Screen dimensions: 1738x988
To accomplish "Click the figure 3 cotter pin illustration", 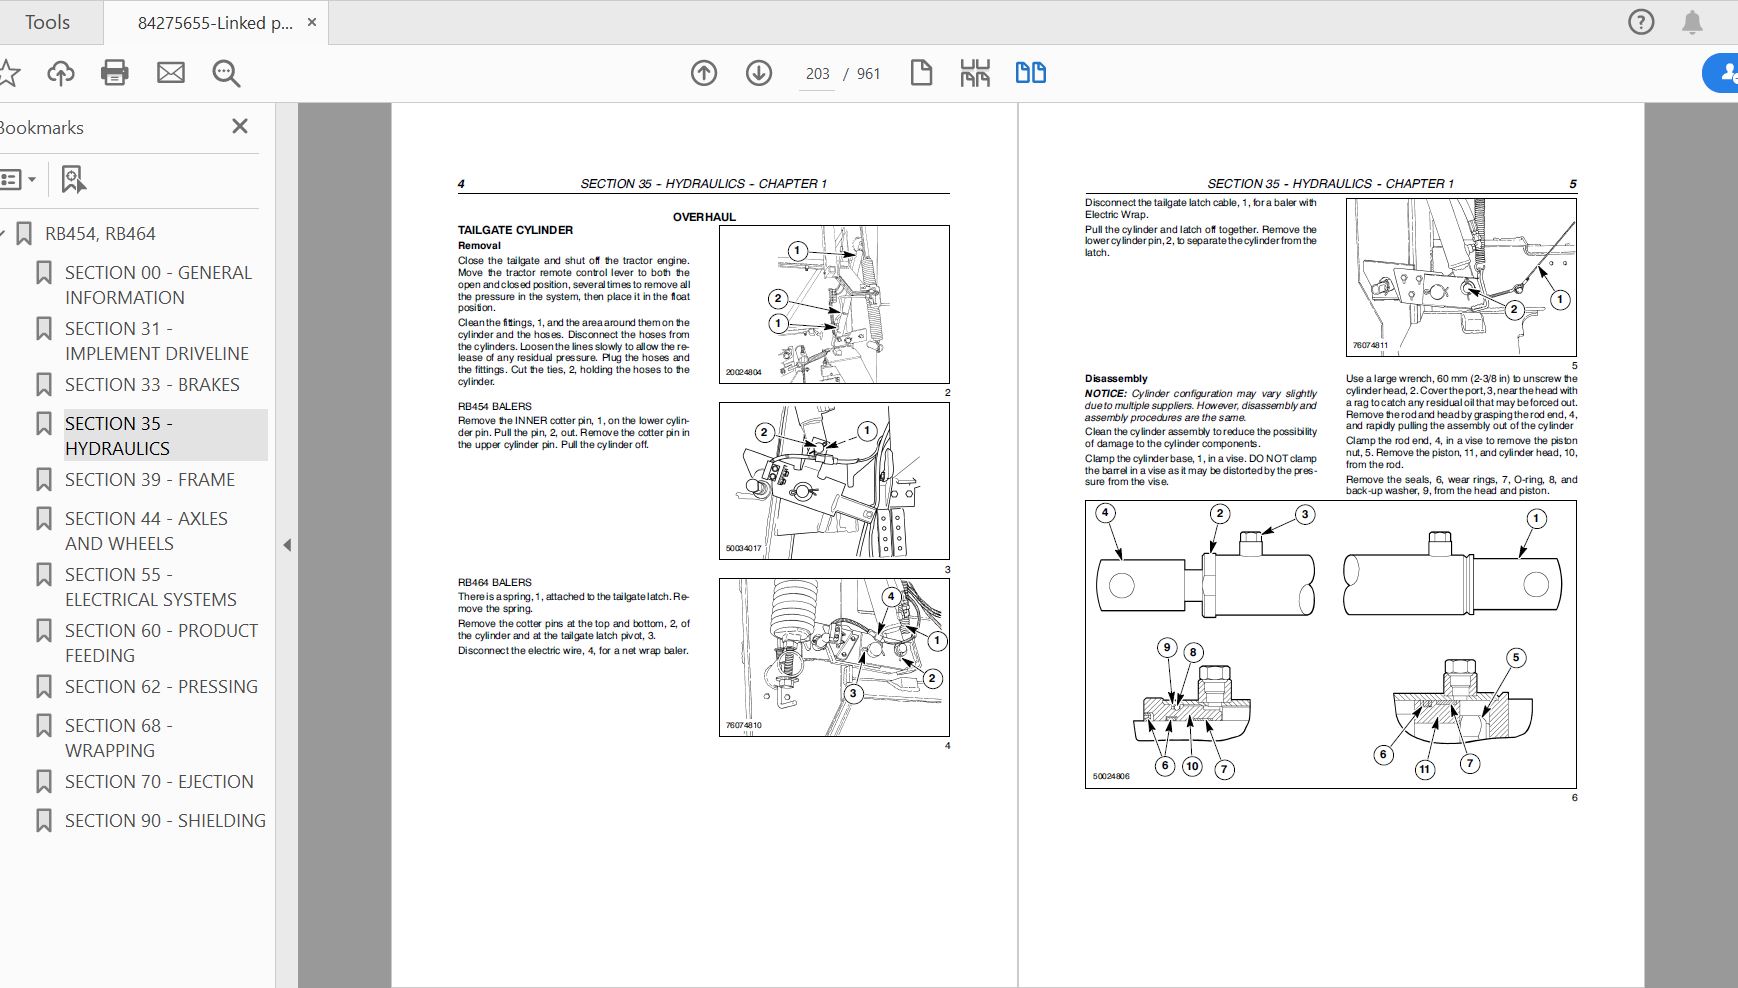I will click(x=834, y=481).
